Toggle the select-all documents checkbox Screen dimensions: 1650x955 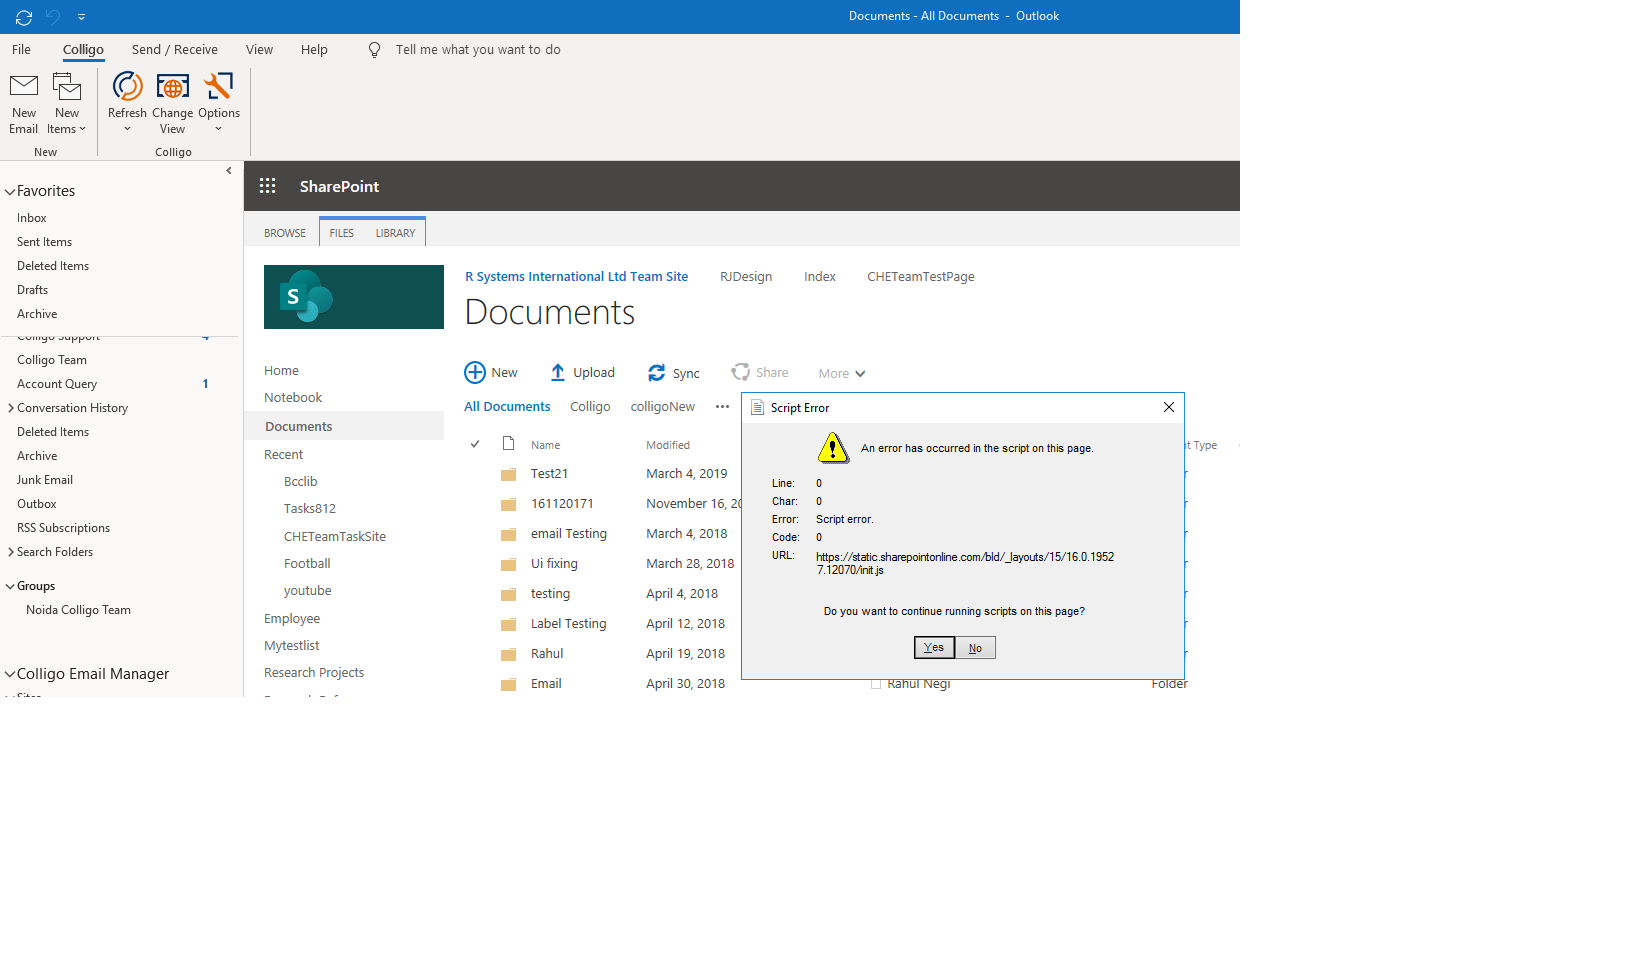click(474, 443)
